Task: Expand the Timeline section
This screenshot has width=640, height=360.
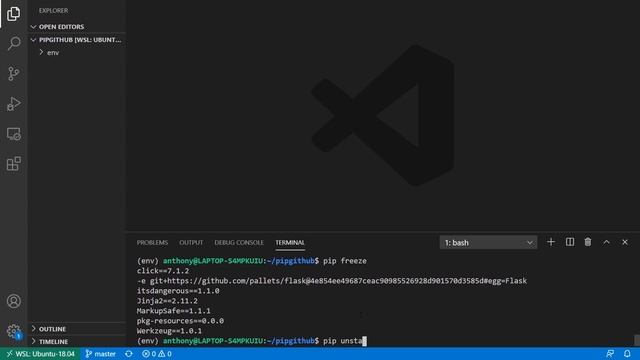Action: pos(77,342)
